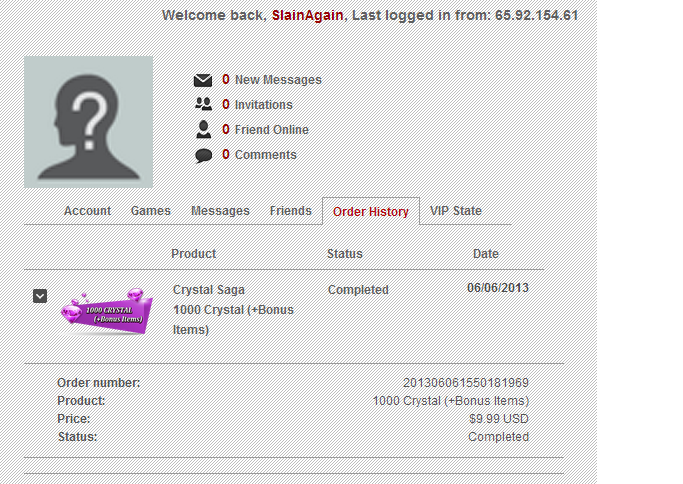This screenshot has width=683, height=484.
Task: Collapse the Crystal Saga order details
Action: 40,296
